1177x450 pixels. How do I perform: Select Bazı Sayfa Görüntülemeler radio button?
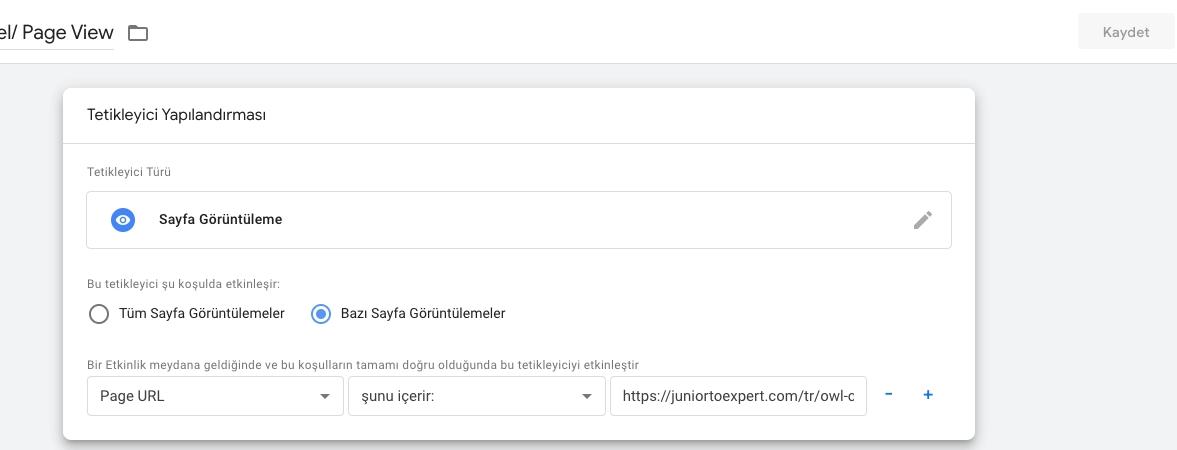coord(321,314)
